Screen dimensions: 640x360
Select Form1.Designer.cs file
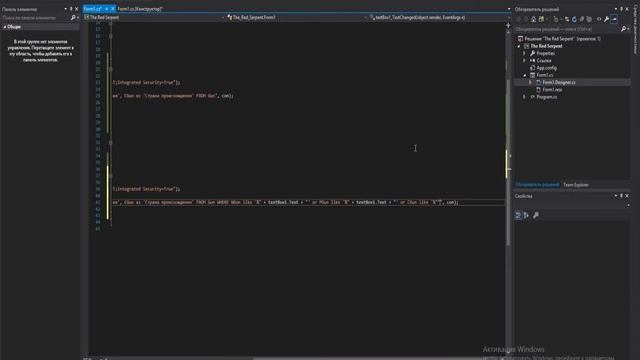(559, 82)
